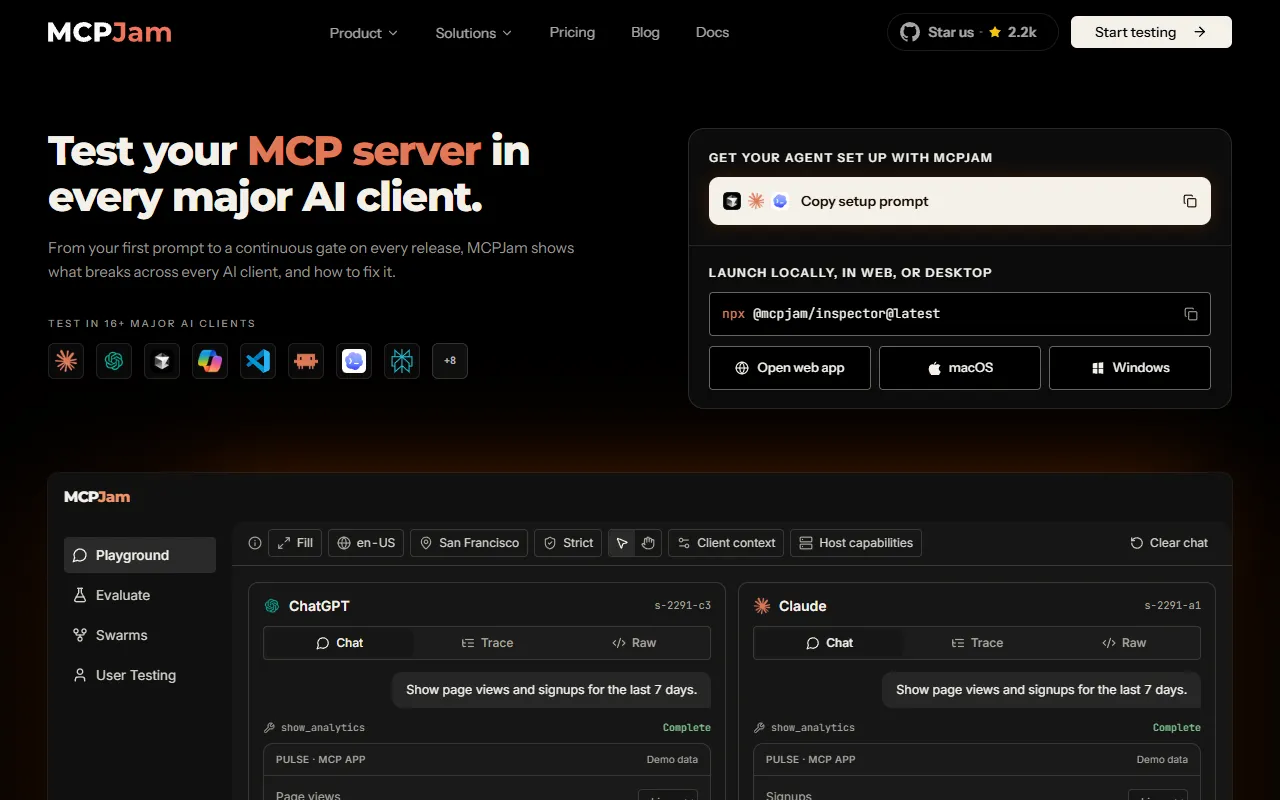Select Playground in the sidebar
This screenshot has height=800, width=1280.
pos(140,555)
